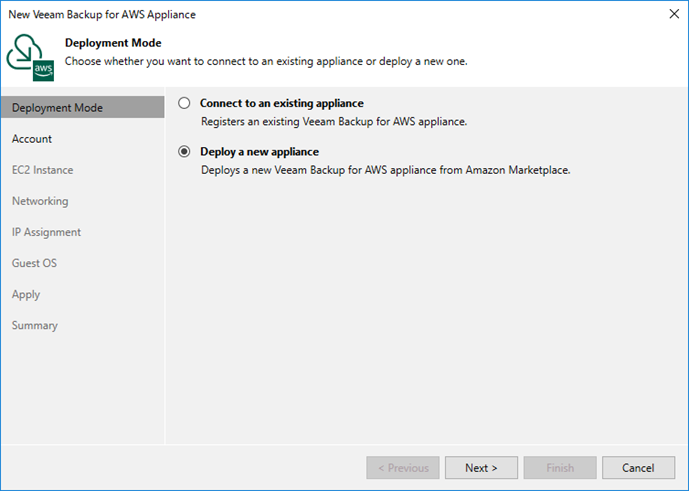Click the Cancel button
The height and width of the screenshot is (491, 689).
pyautogui.click(x=638, y=468)
